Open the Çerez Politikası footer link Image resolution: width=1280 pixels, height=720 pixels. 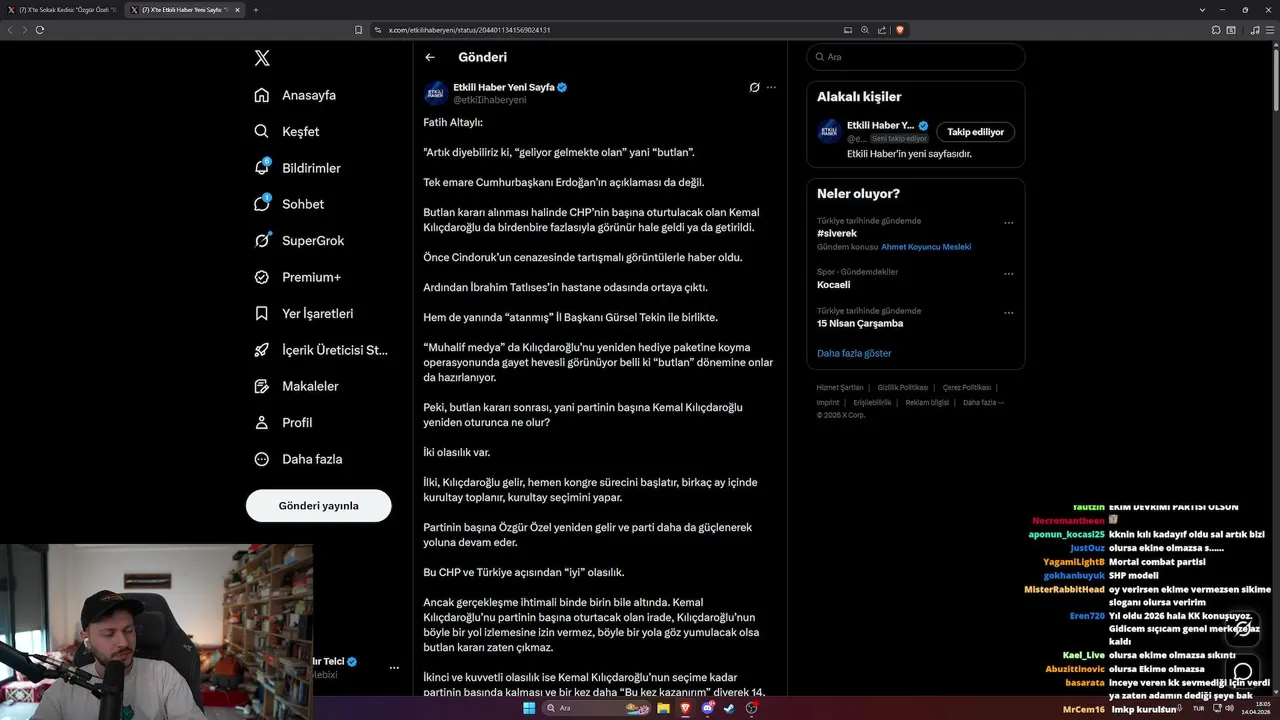click(967, 387)
